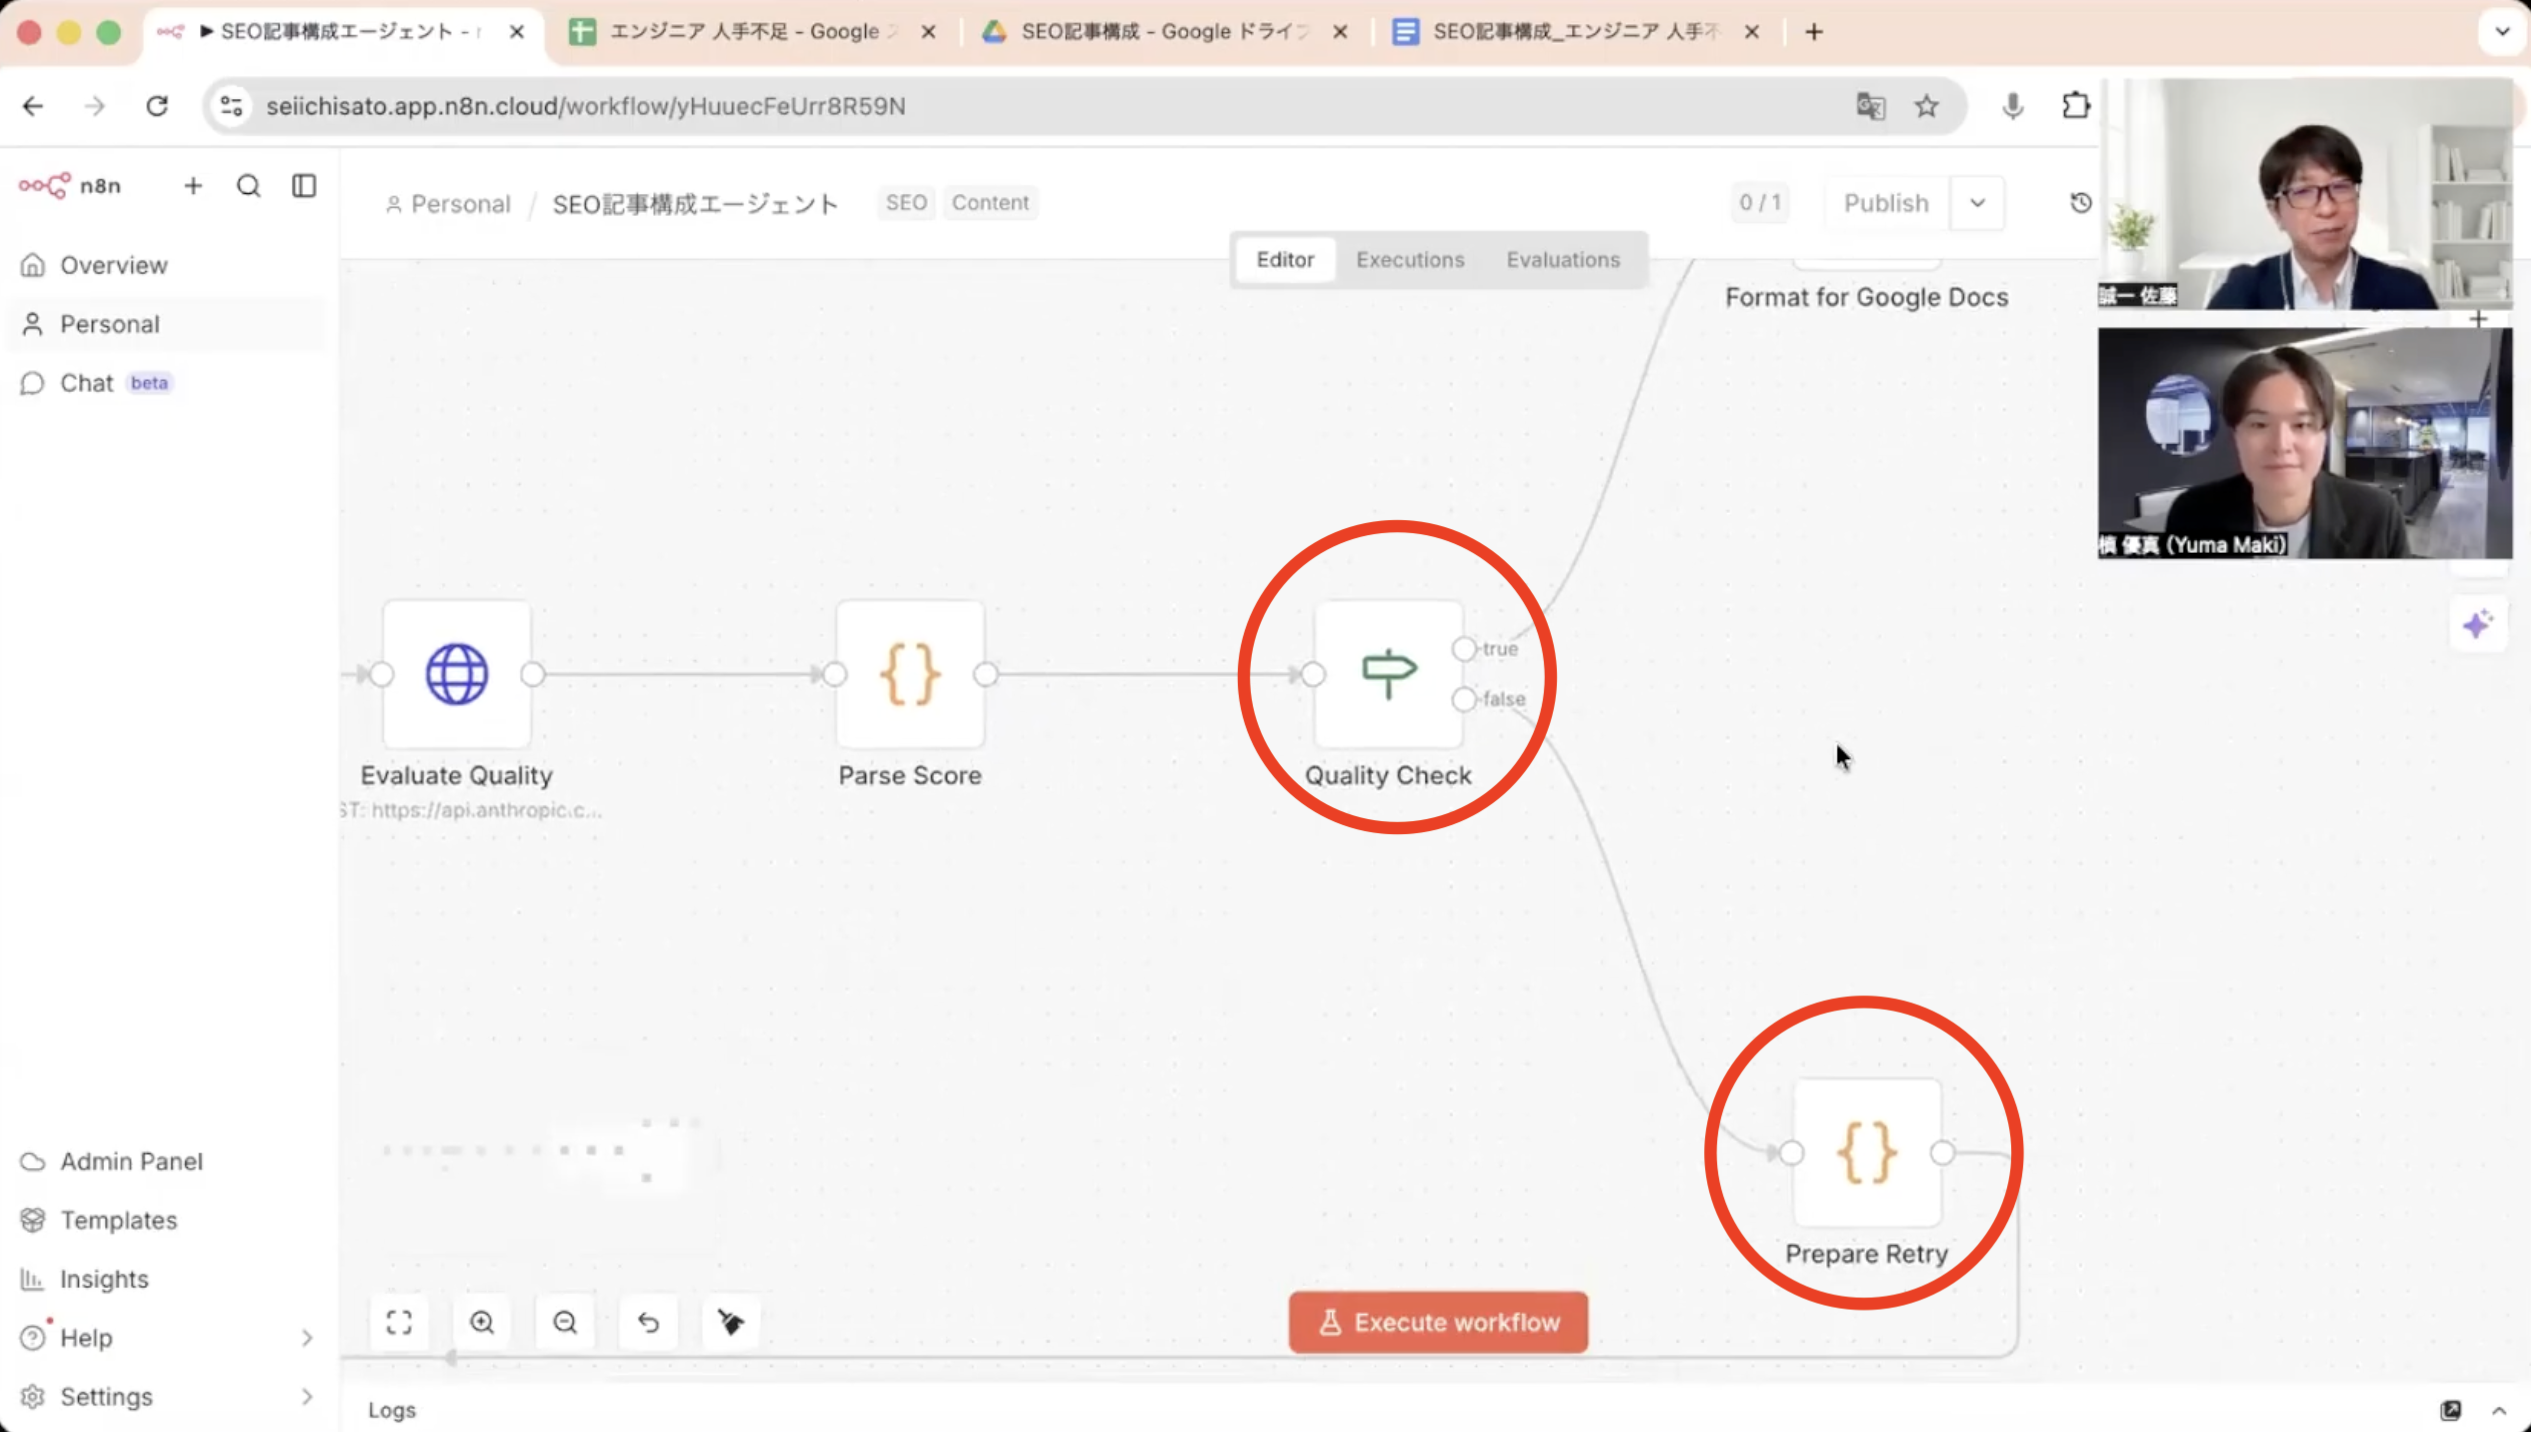Click the browser back arrow
2531x1432 pixels.
pos(33,106)
